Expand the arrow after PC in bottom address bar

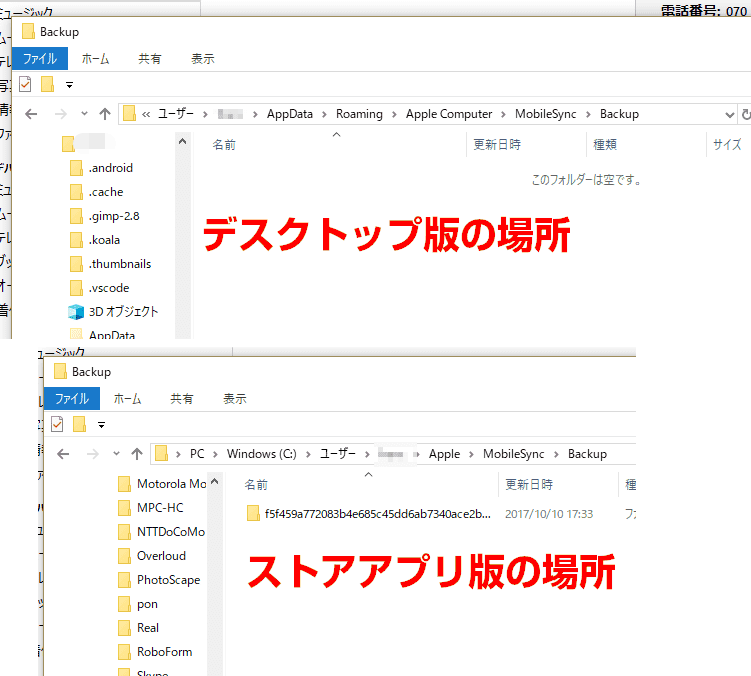216,454
